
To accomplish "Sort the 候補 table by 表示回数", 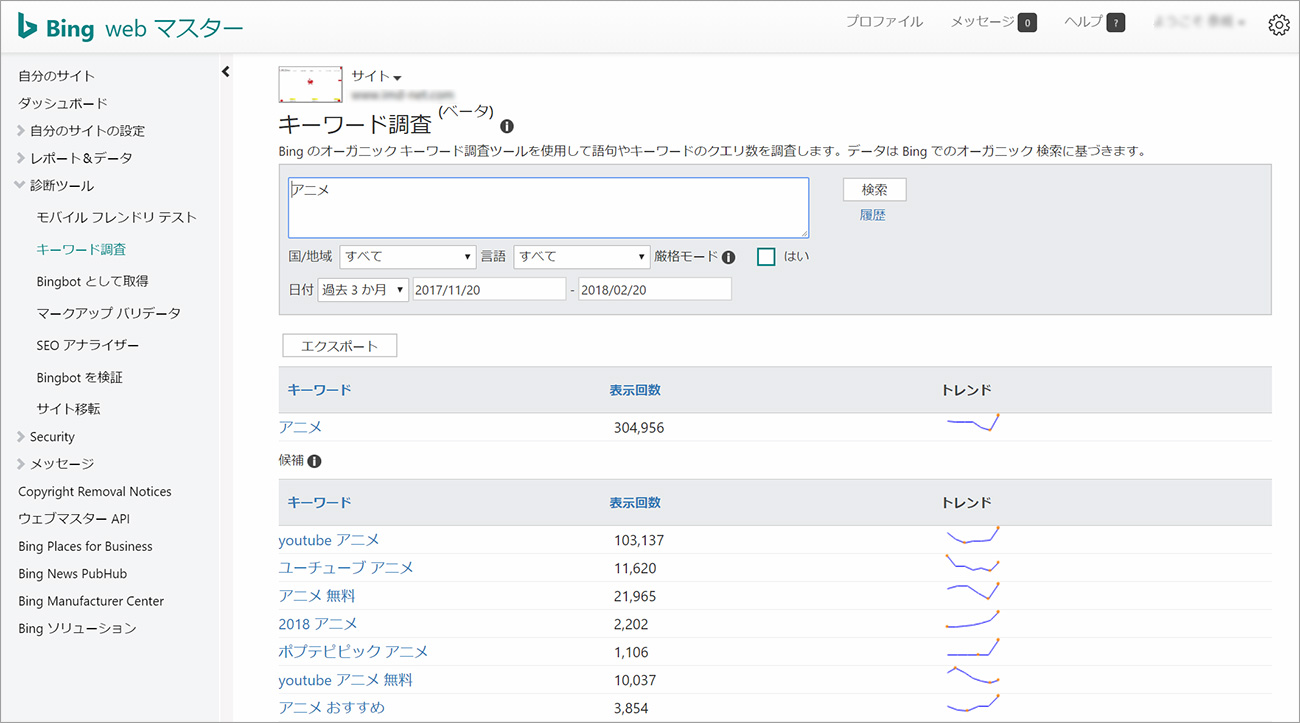I will (x=635, y=502).
